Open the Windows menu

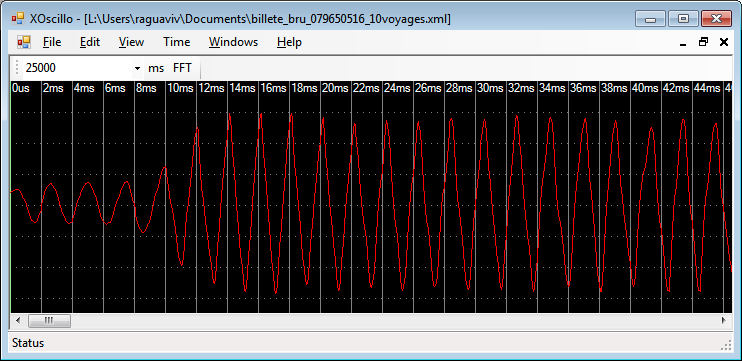(233, 42)
